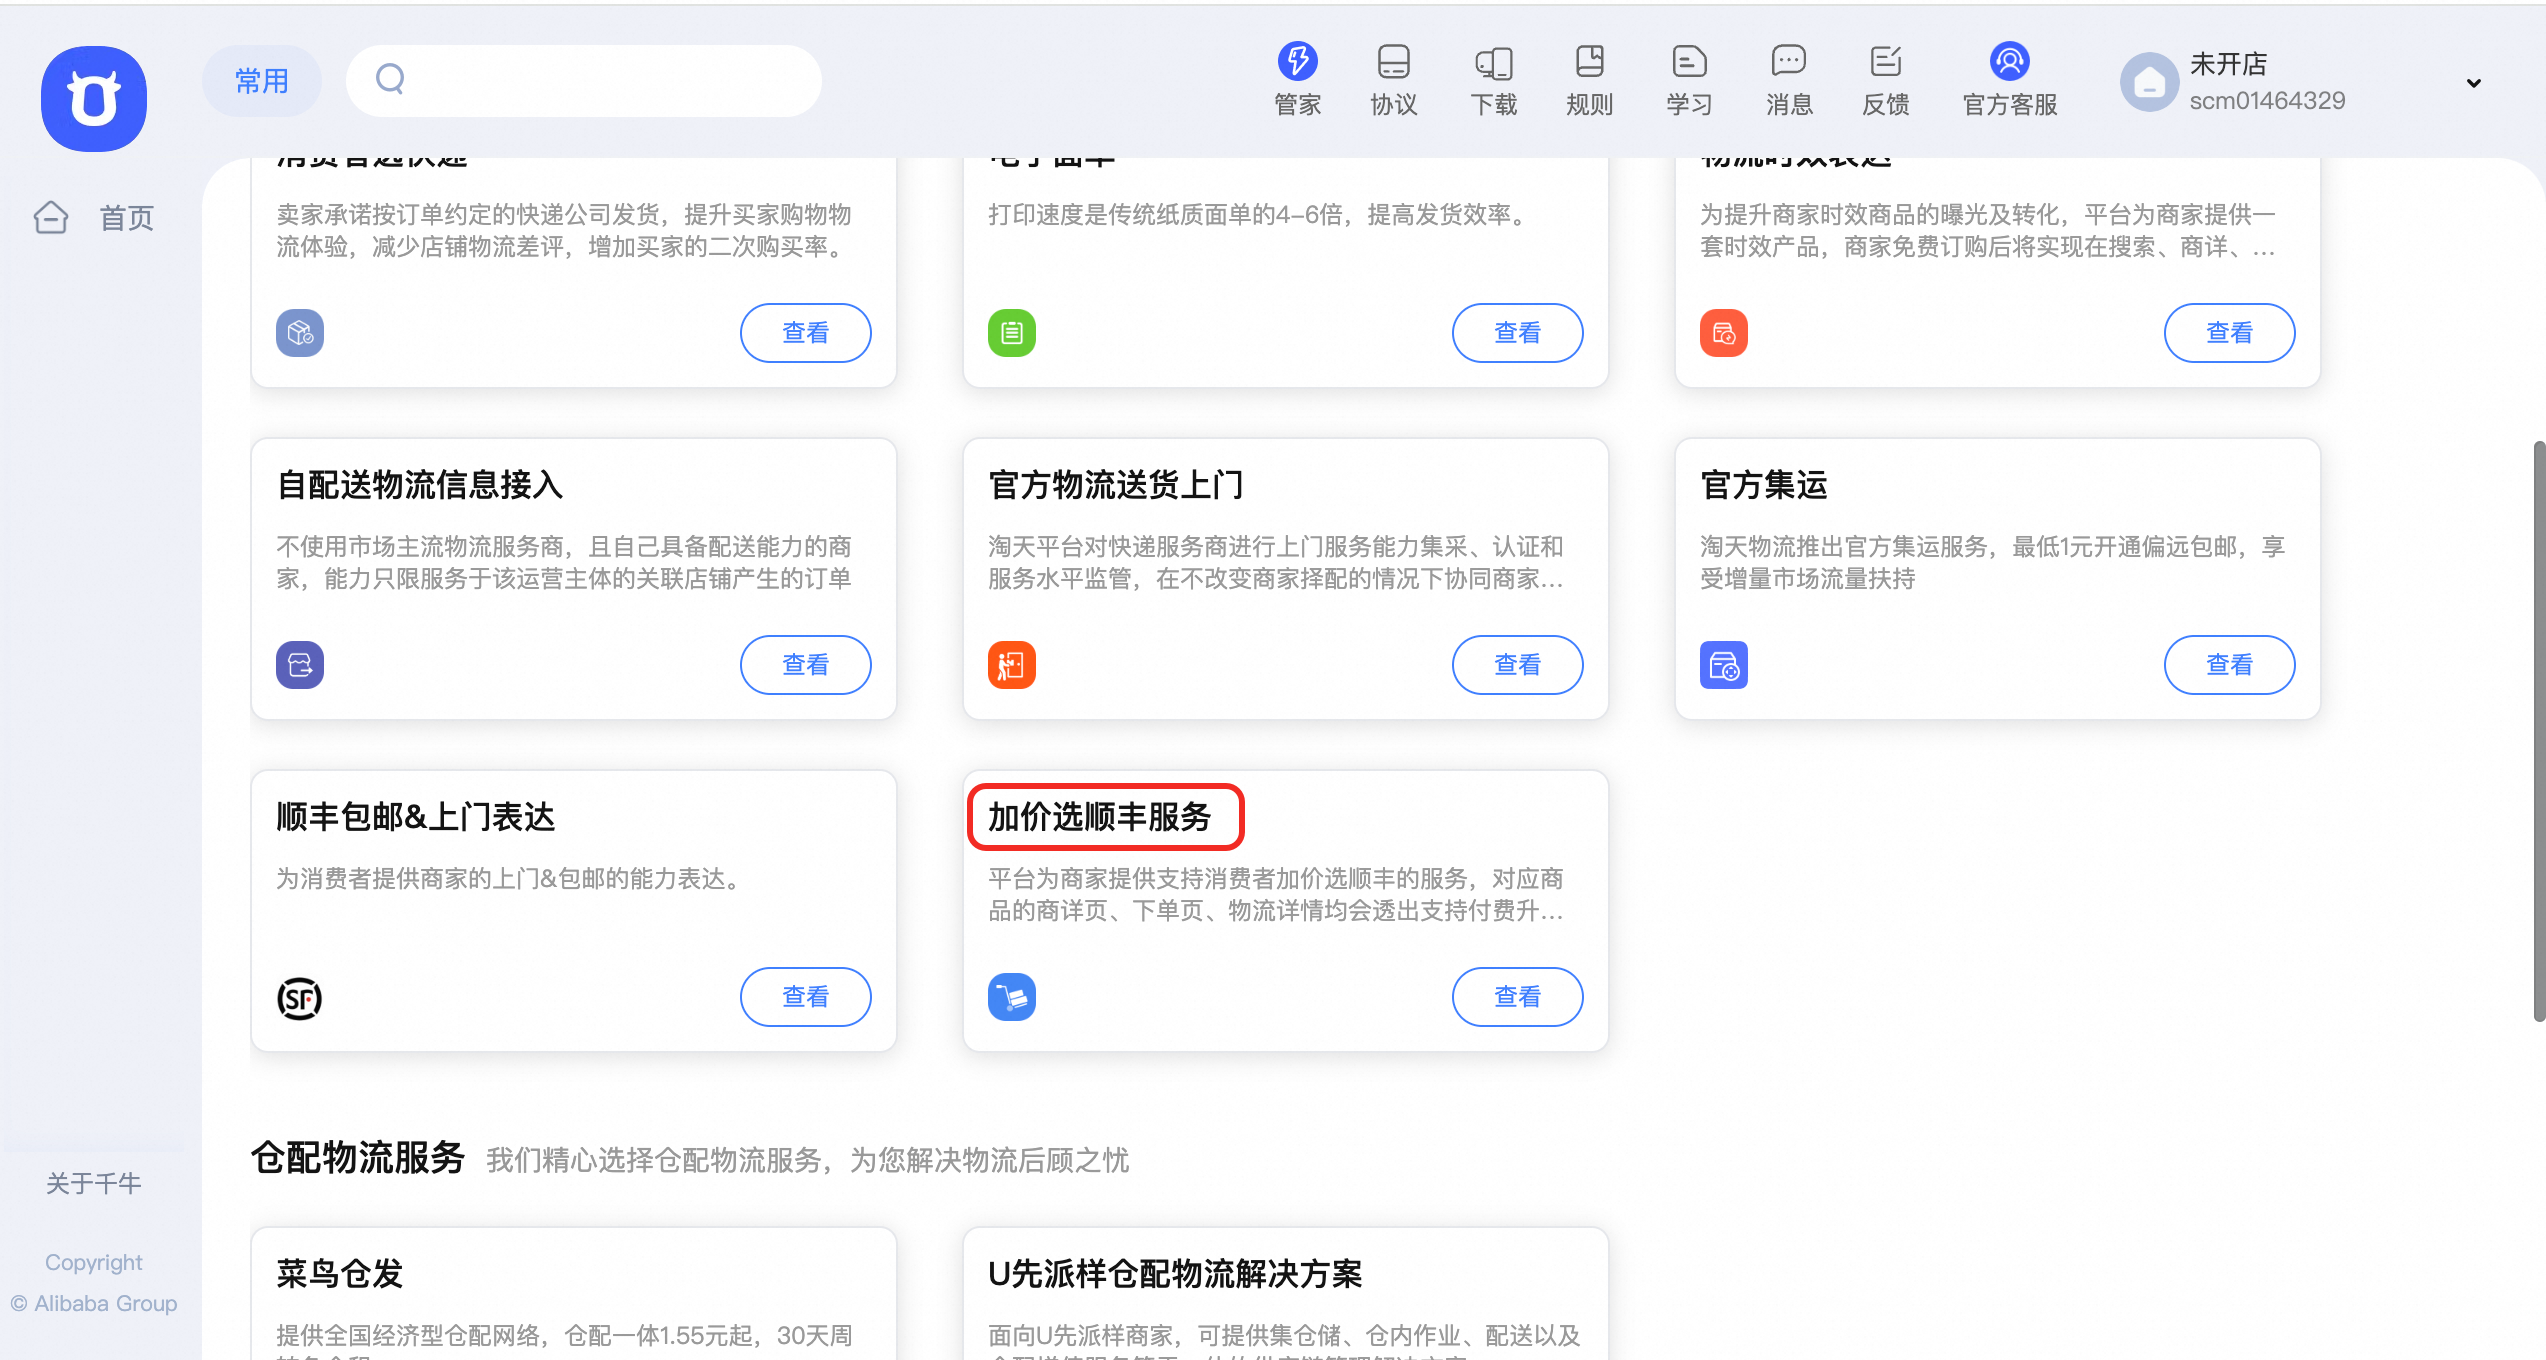This screenshot has height=1360, width=2546.
Task: Click the purple package icon on the first card
Action: [300, 333]
